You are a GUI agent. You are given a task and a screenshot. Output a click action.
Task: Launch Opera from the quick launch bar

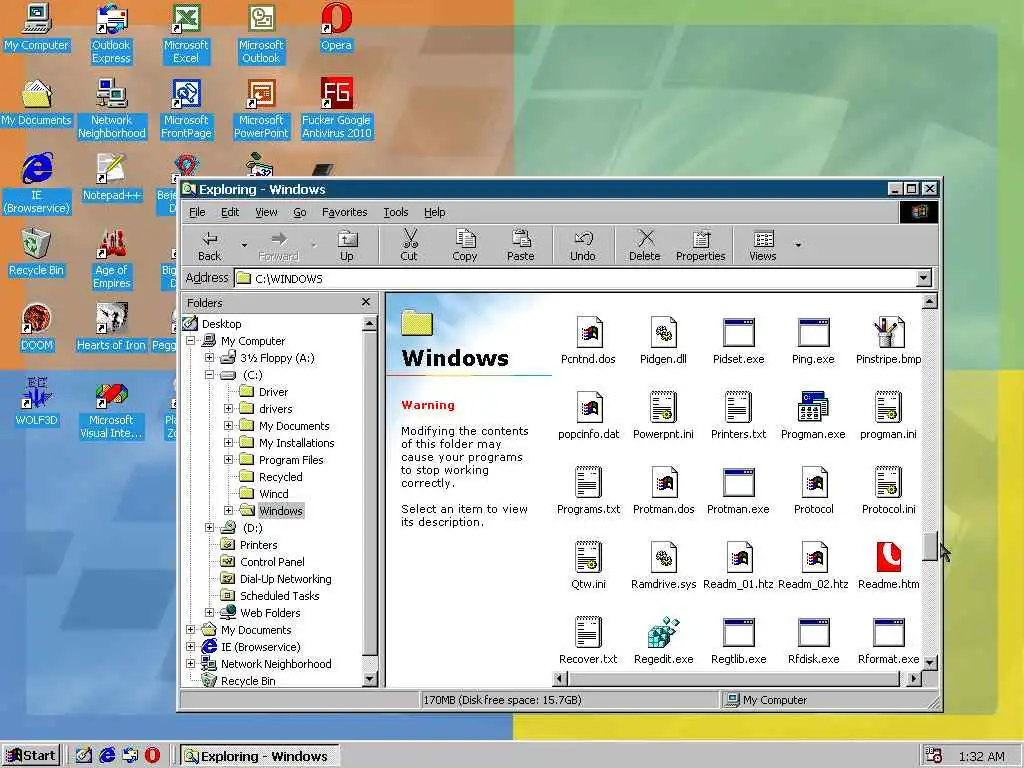coord(152,756)
